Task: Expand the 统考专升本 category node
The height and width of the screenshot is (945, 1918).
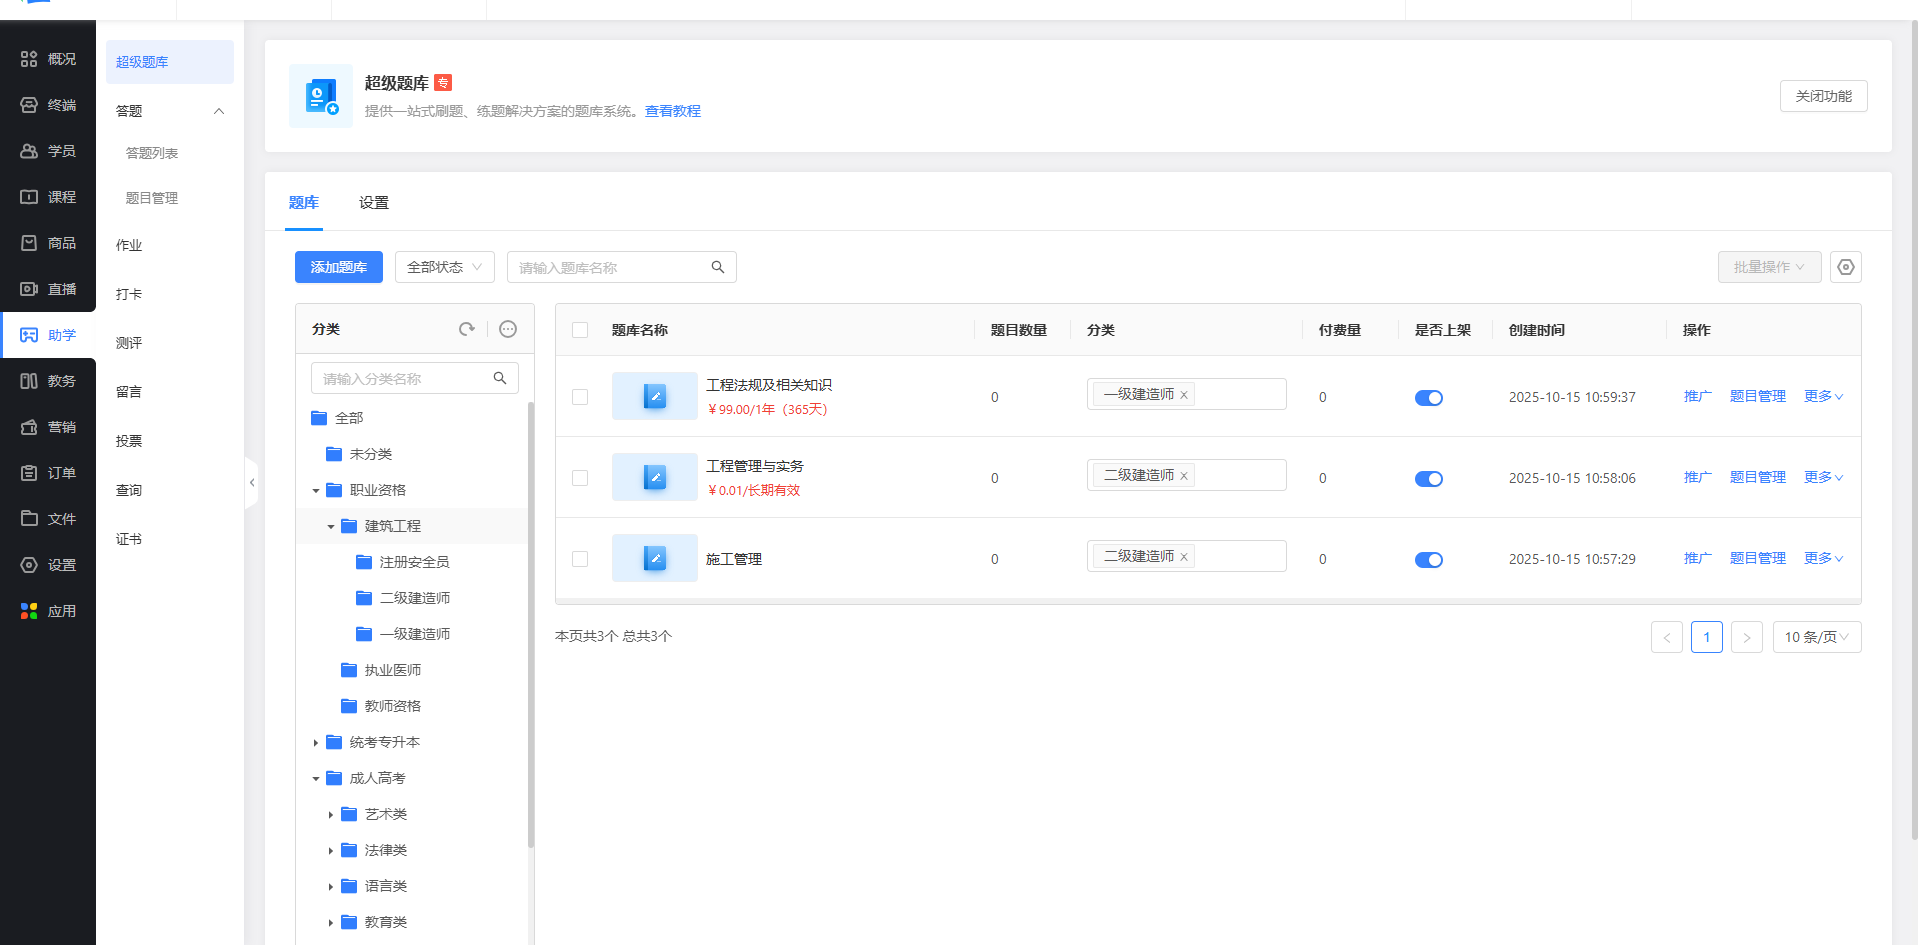Action: 316,743
